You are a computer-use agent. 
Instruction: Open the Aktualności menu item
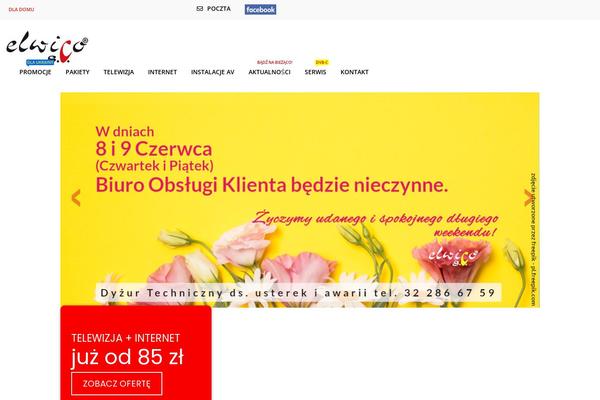point(269,72)
